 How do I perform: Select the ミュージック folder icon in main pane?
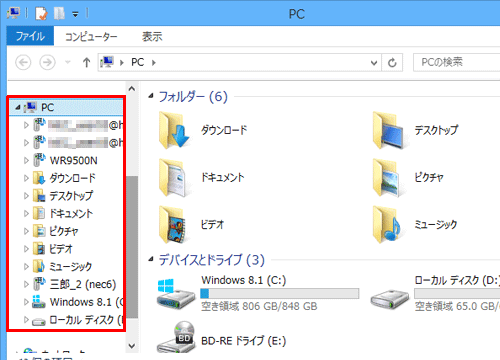[388, 225]
